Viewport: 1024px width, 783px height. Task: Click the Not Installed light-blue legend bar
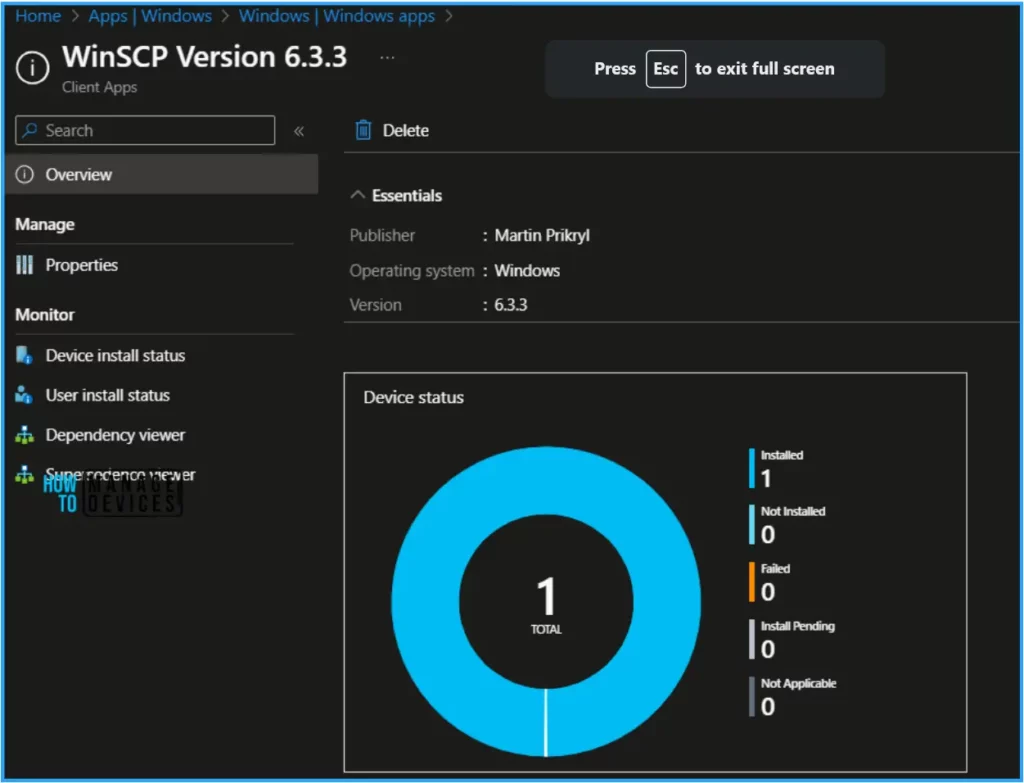click(752, 524)
